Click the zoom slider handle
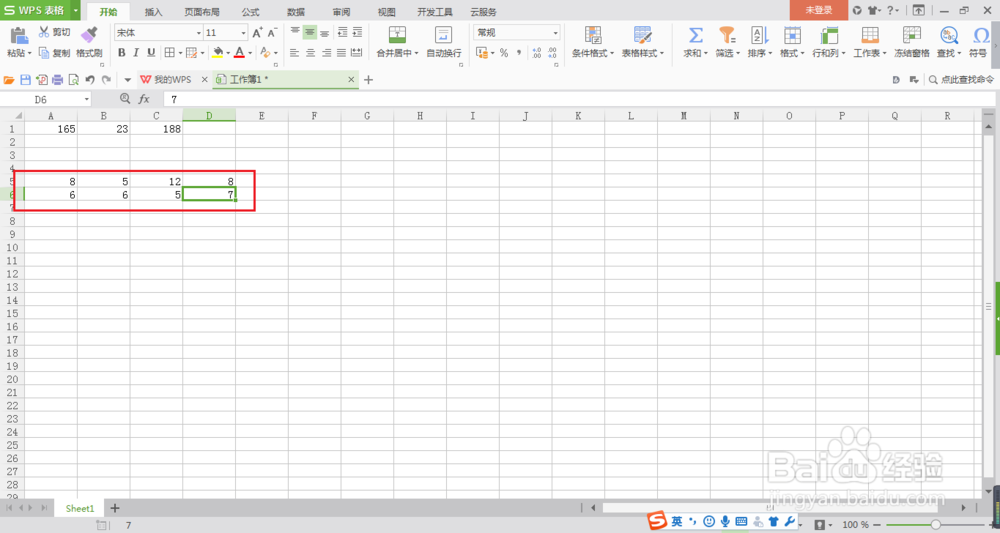Image resolution: width=1000 pixels, height=533 pixels. tap(935, 525)
